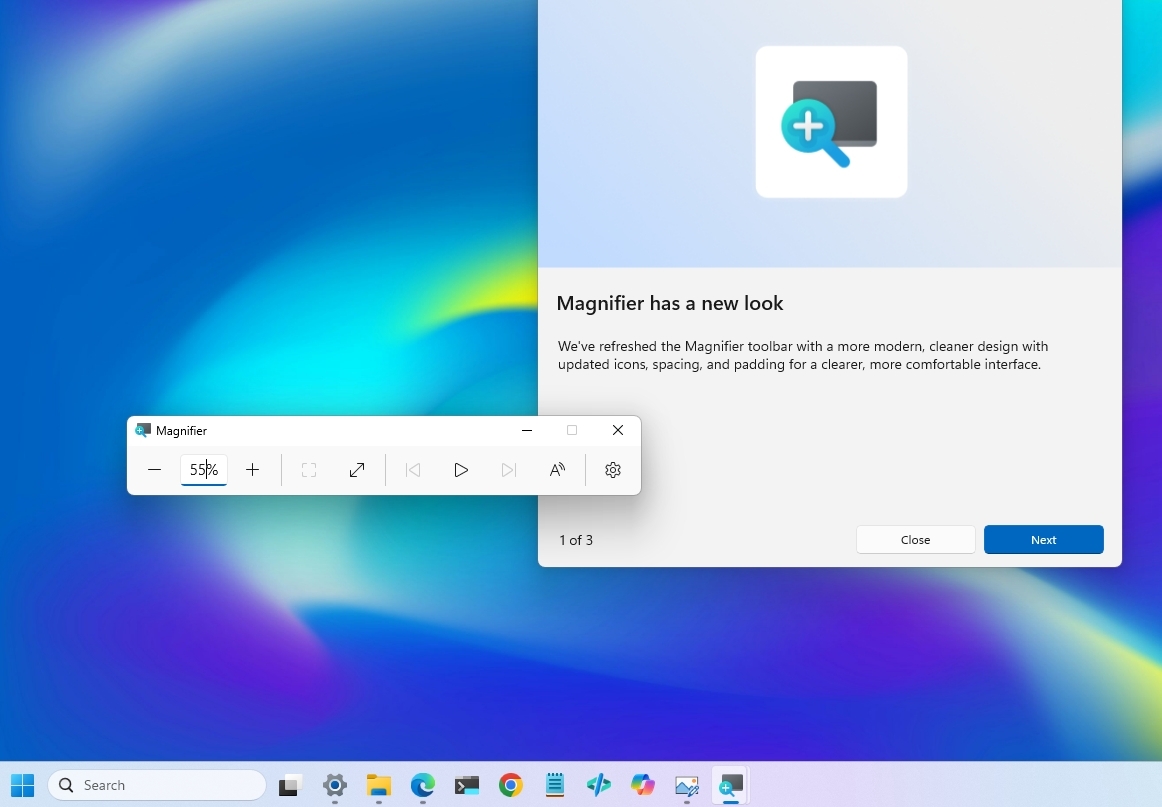Viewport: 1162px width, 807px height.
Task: Minimize the Magnifier toolbar window
Action: point(527,431)
